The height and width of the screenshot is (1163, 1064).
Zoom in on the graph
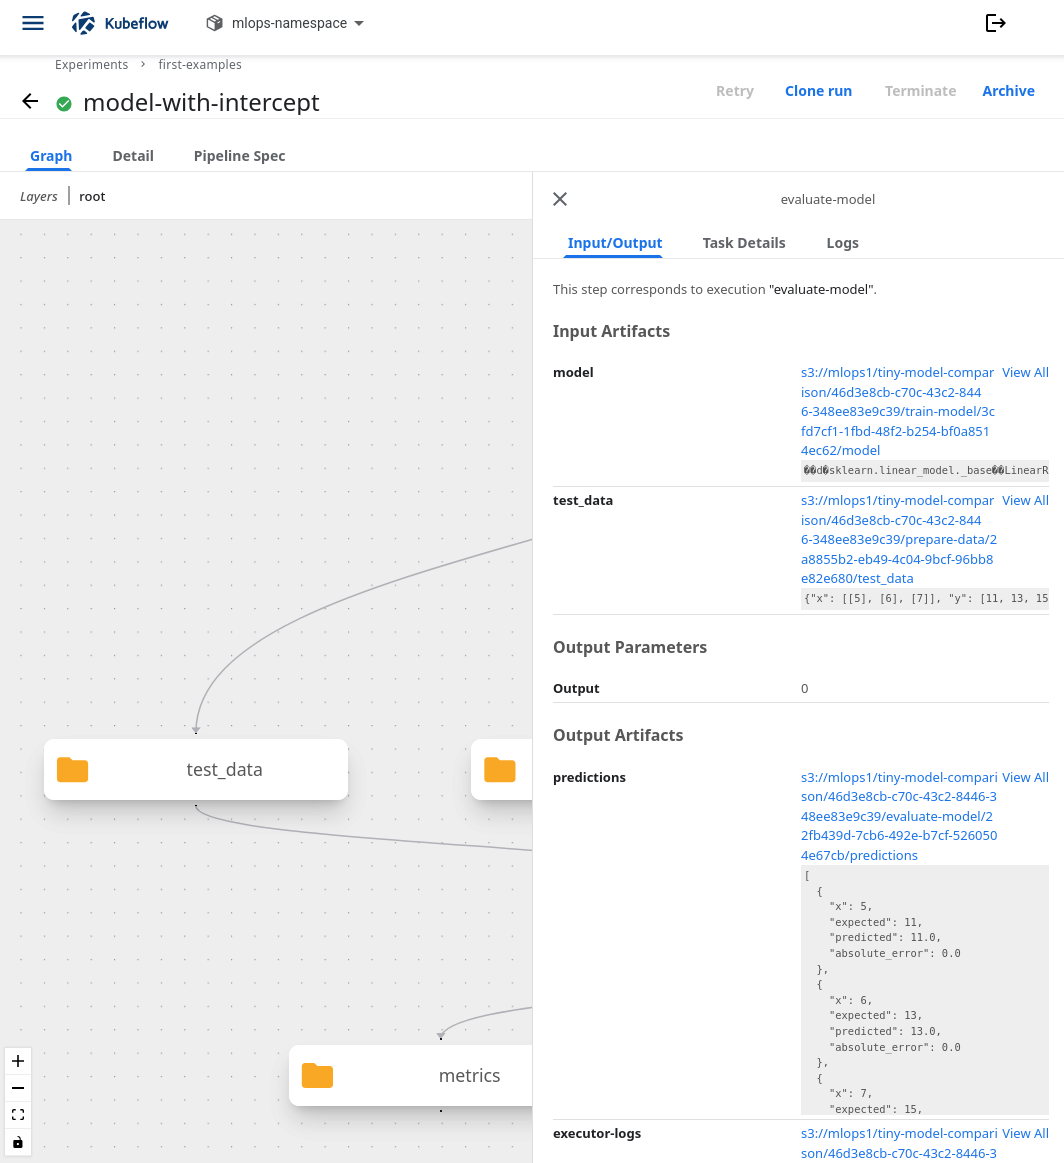18,1061
